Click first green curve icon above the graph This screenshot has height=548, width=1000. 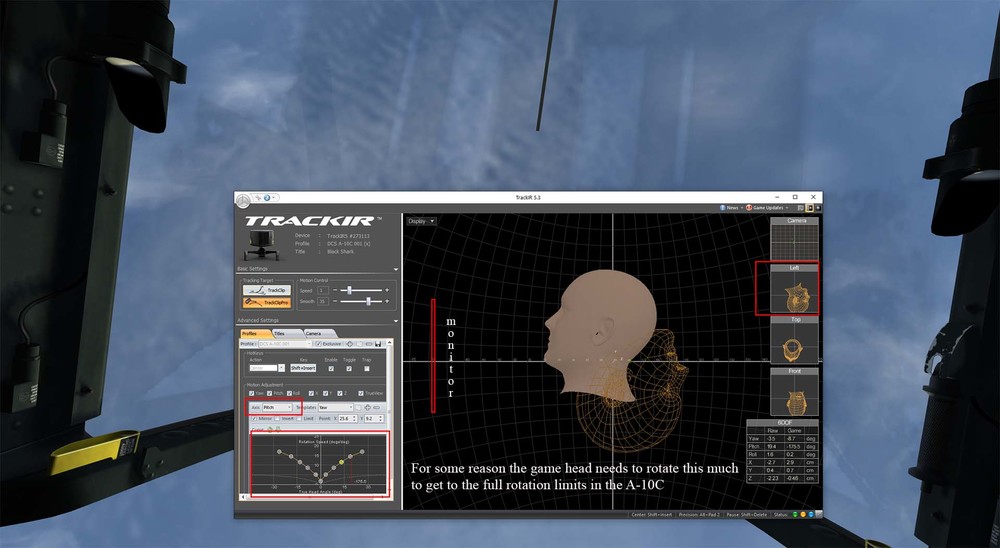point(270,429)
